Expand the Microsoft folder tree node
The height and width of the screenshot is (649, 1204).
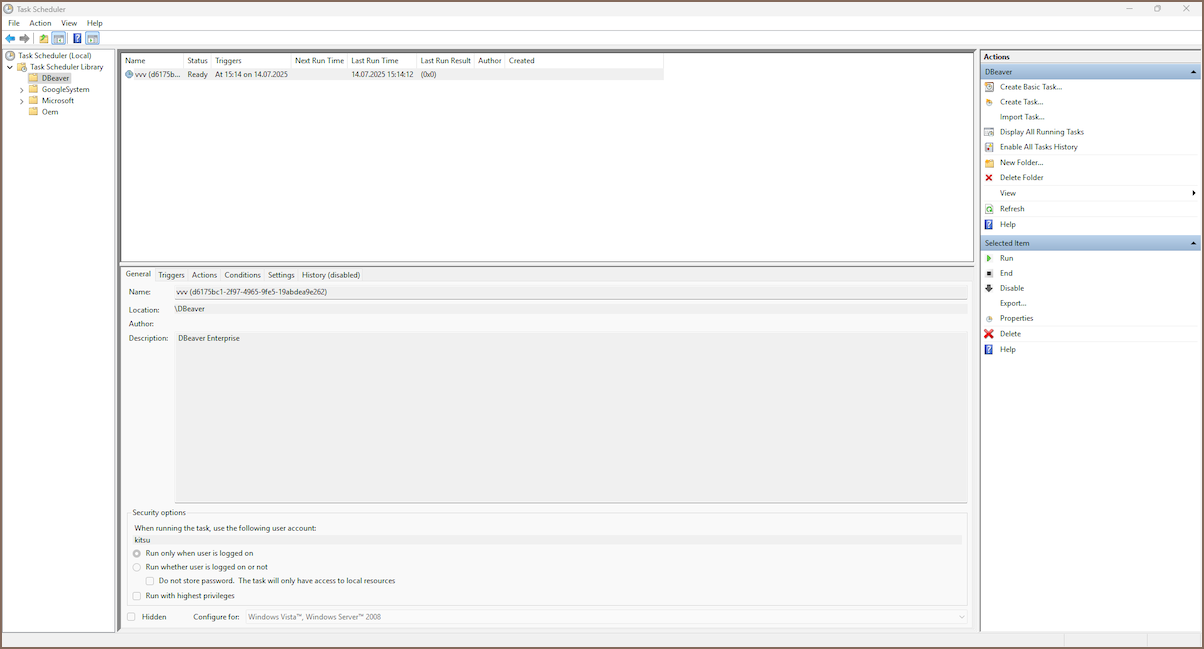click(x=22, y=101)
